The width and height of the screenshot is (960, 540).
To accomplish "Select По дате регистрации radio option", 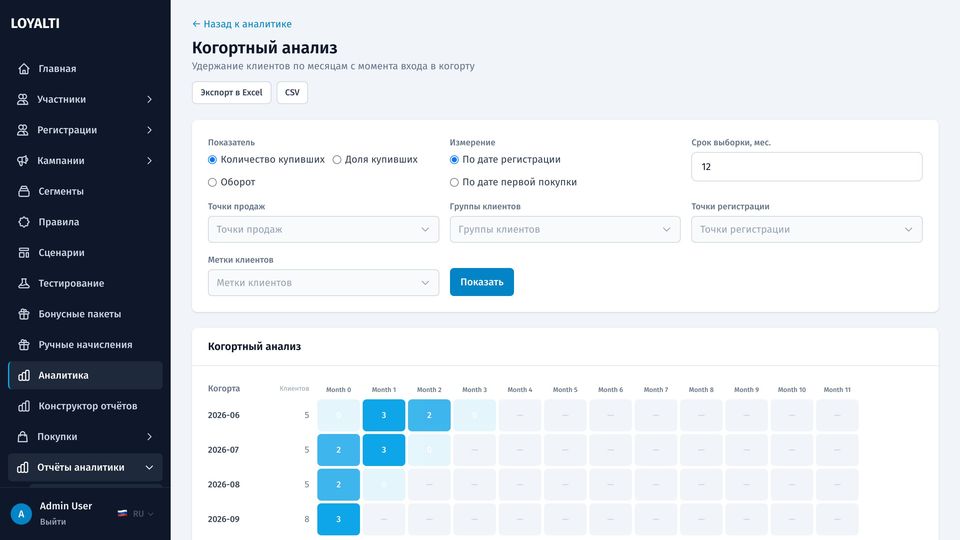I will [454, 160].
